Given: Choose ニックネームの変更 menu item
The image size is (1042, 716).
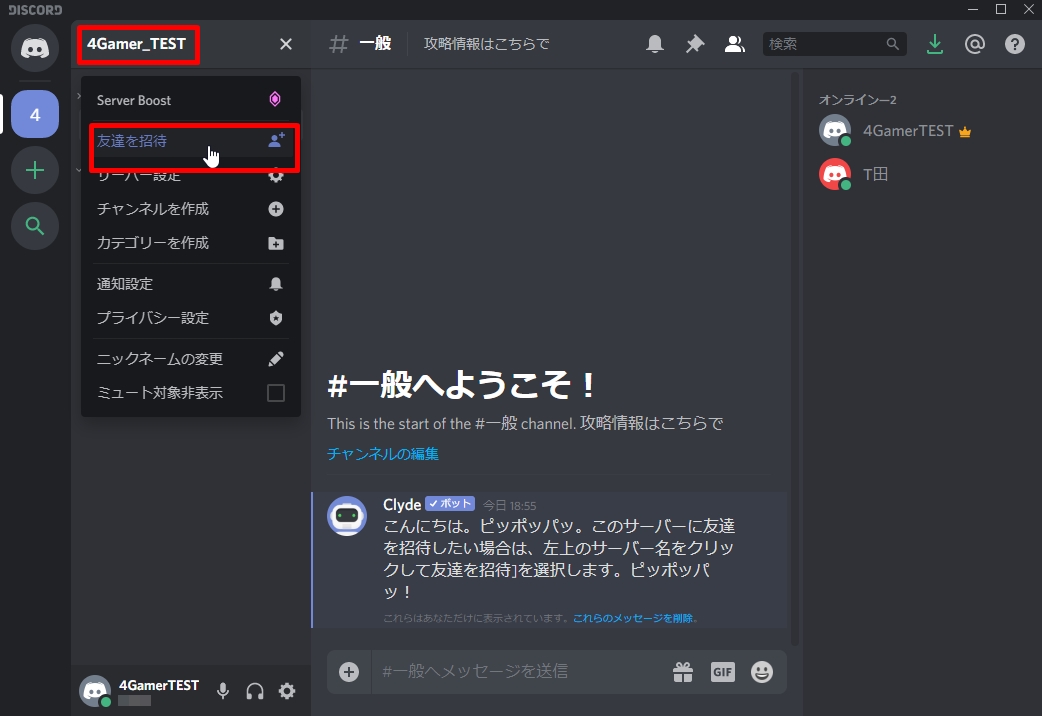Looking at the screenshot, I should pos(191,359).
